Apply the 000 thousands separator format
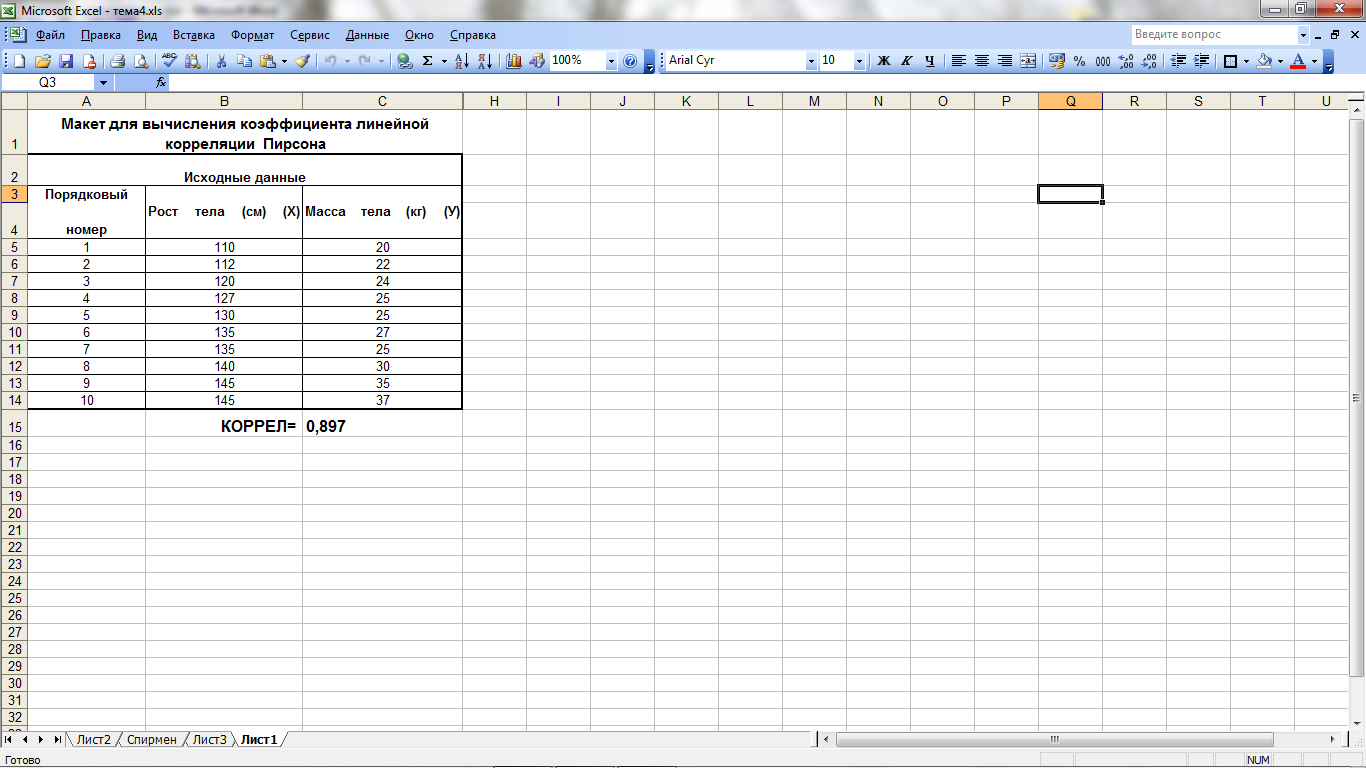 (x=1103, y=61)
